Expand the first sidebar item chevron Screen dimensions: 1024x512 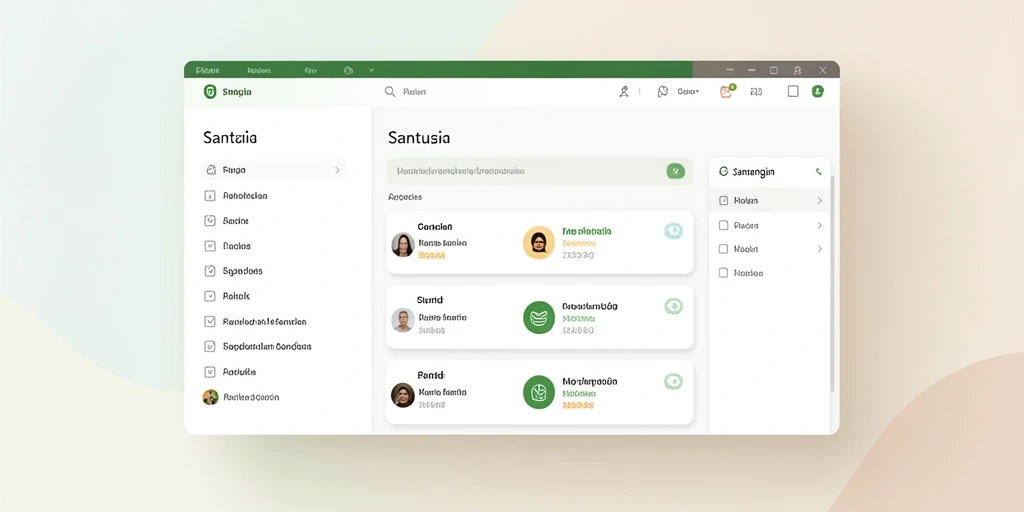tap(338, 170)
